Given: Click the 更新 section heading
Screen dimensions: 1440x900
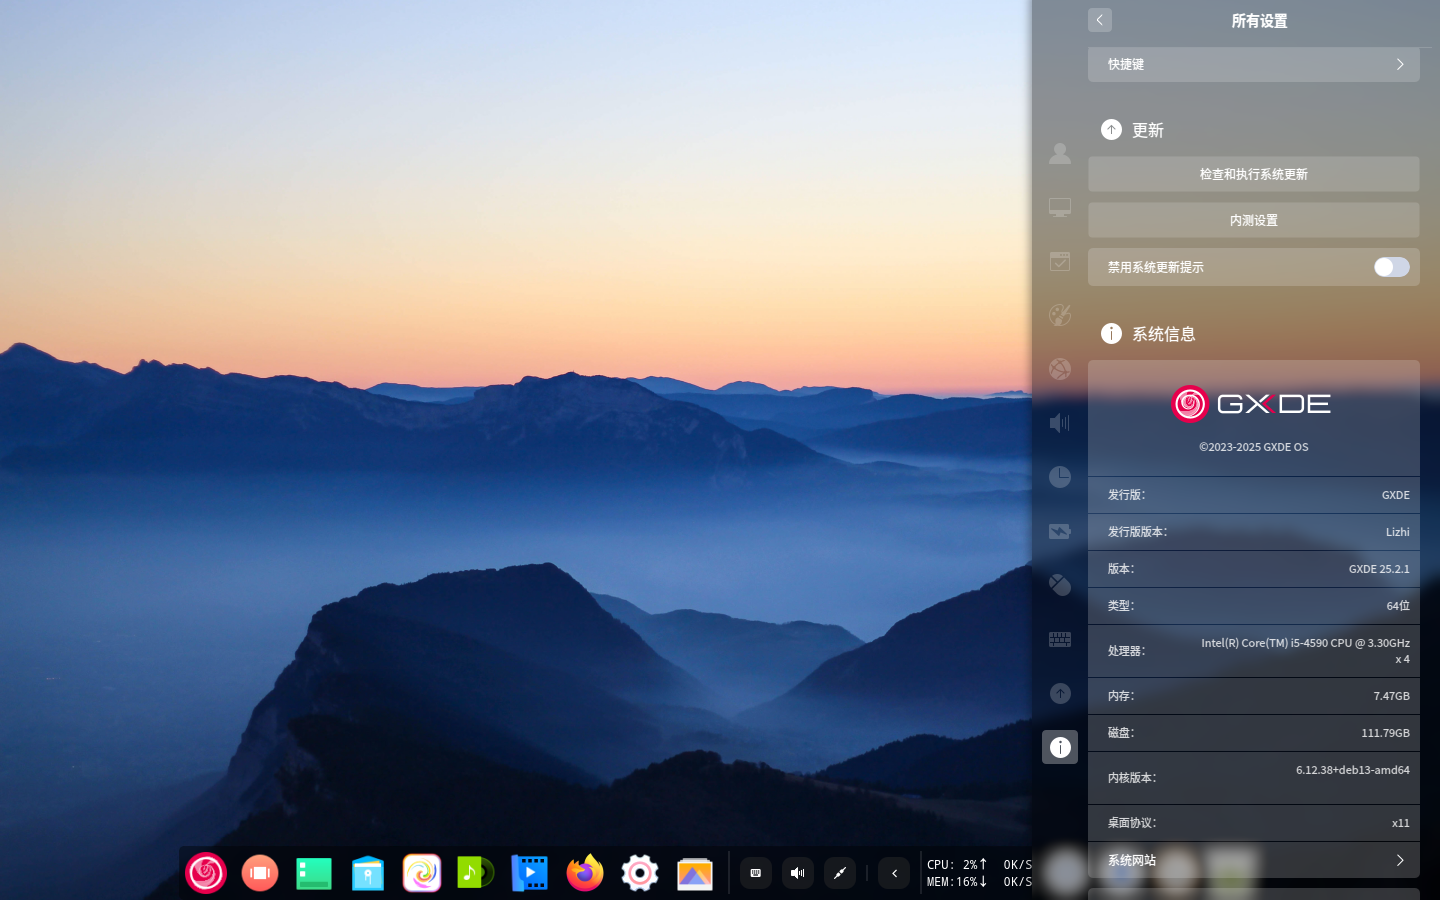Looking at the screenshot, I should pos(1147,130).
